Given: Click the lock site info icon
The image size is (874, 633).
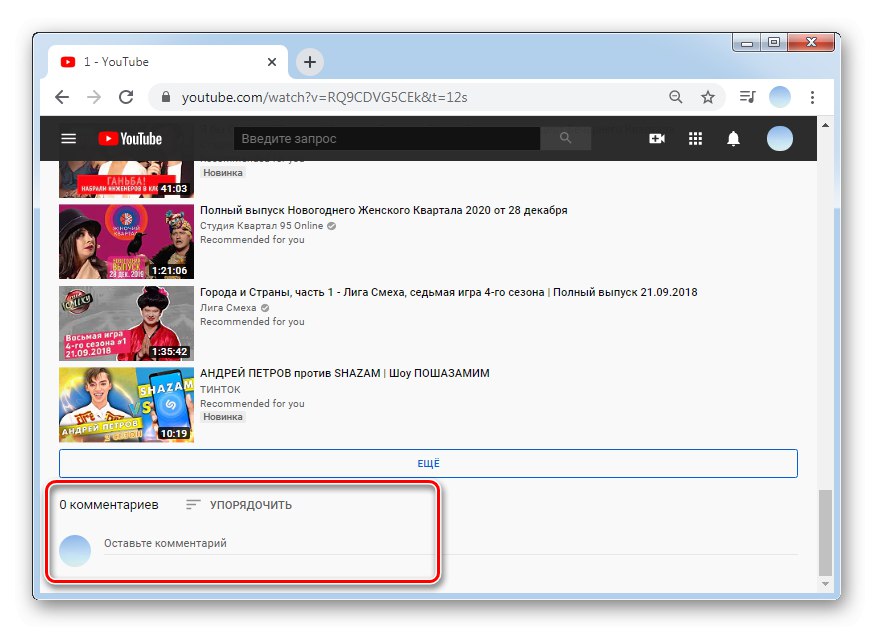Looking at the screenshot, I should click(x=166, y=97).
